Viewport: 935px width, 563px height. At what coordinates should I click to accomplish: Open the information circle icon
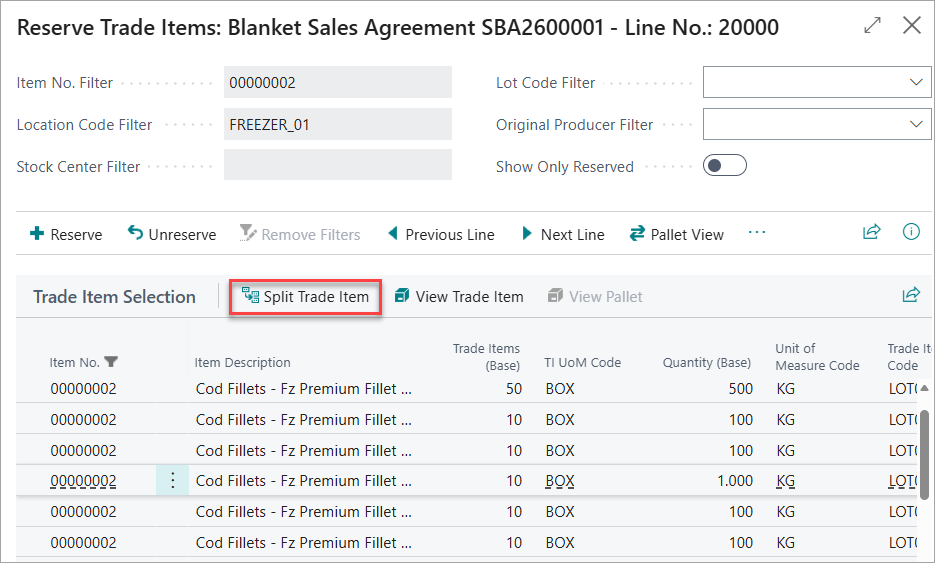911,231
